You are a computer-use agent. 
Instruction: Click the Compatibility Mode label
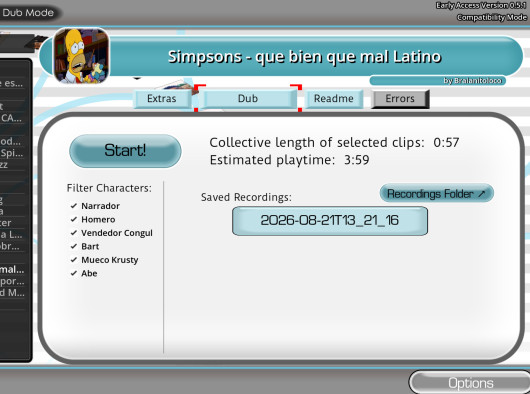[x=491, y=17]
